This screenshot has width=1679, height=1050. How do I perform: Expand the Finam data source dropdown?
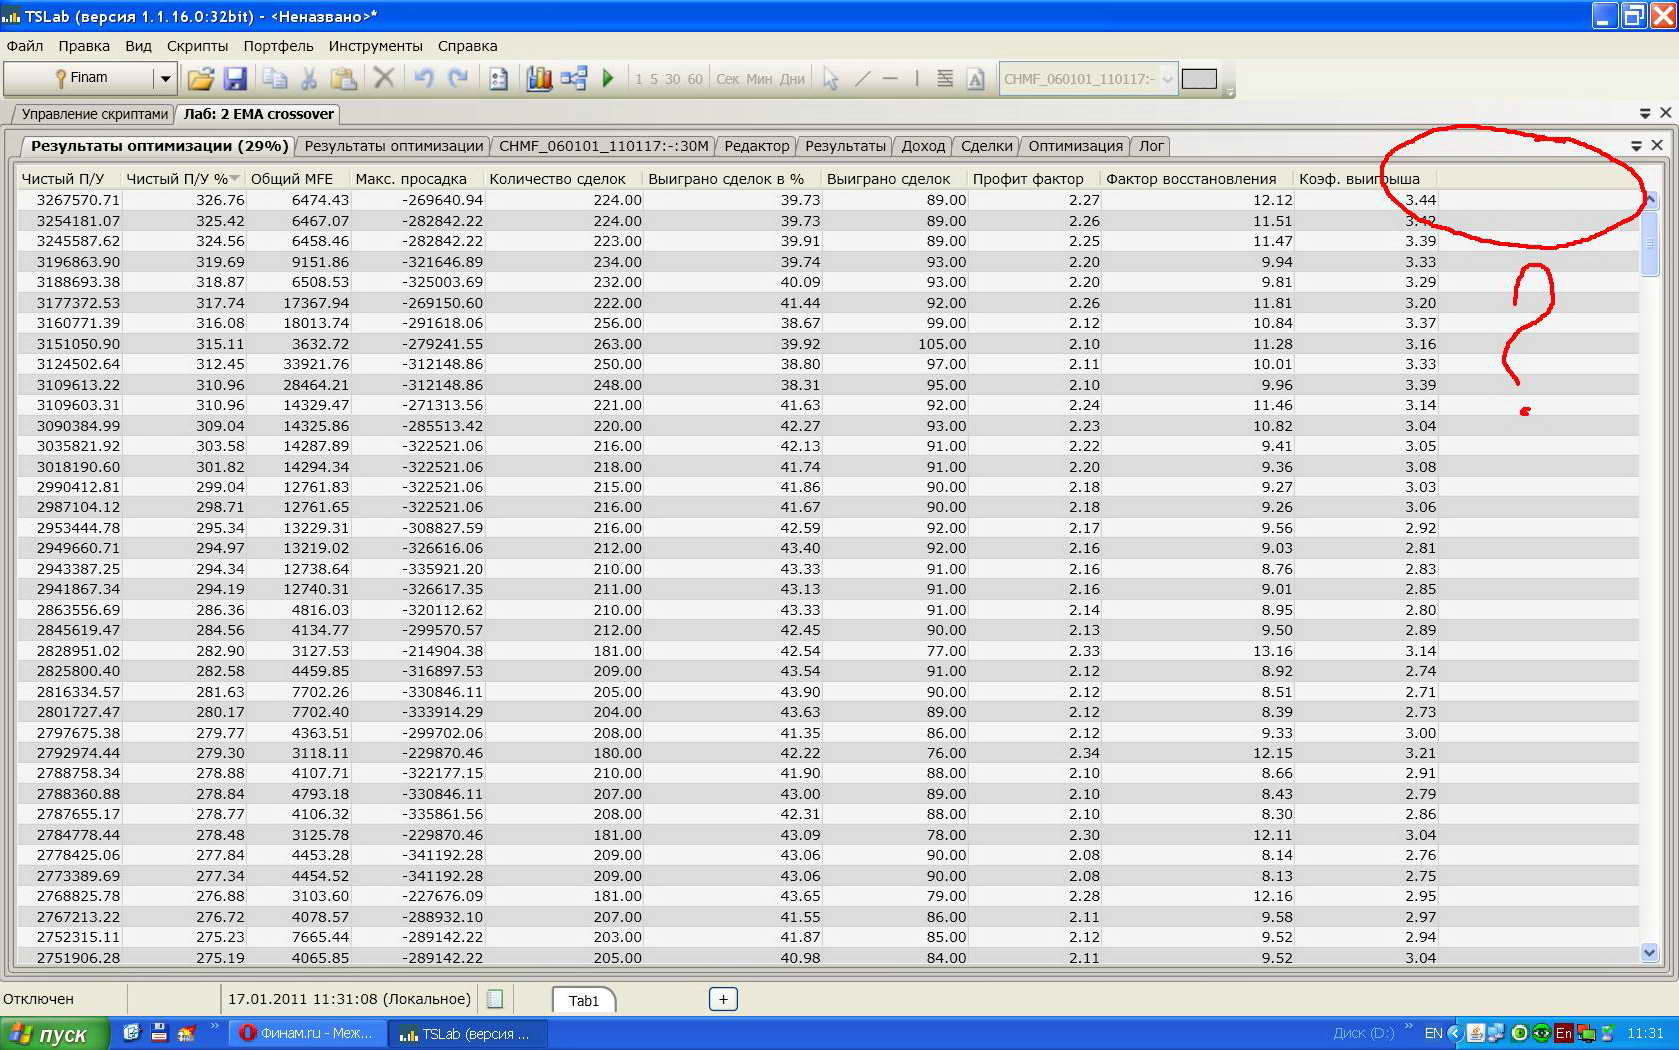(x=165, y=78)
